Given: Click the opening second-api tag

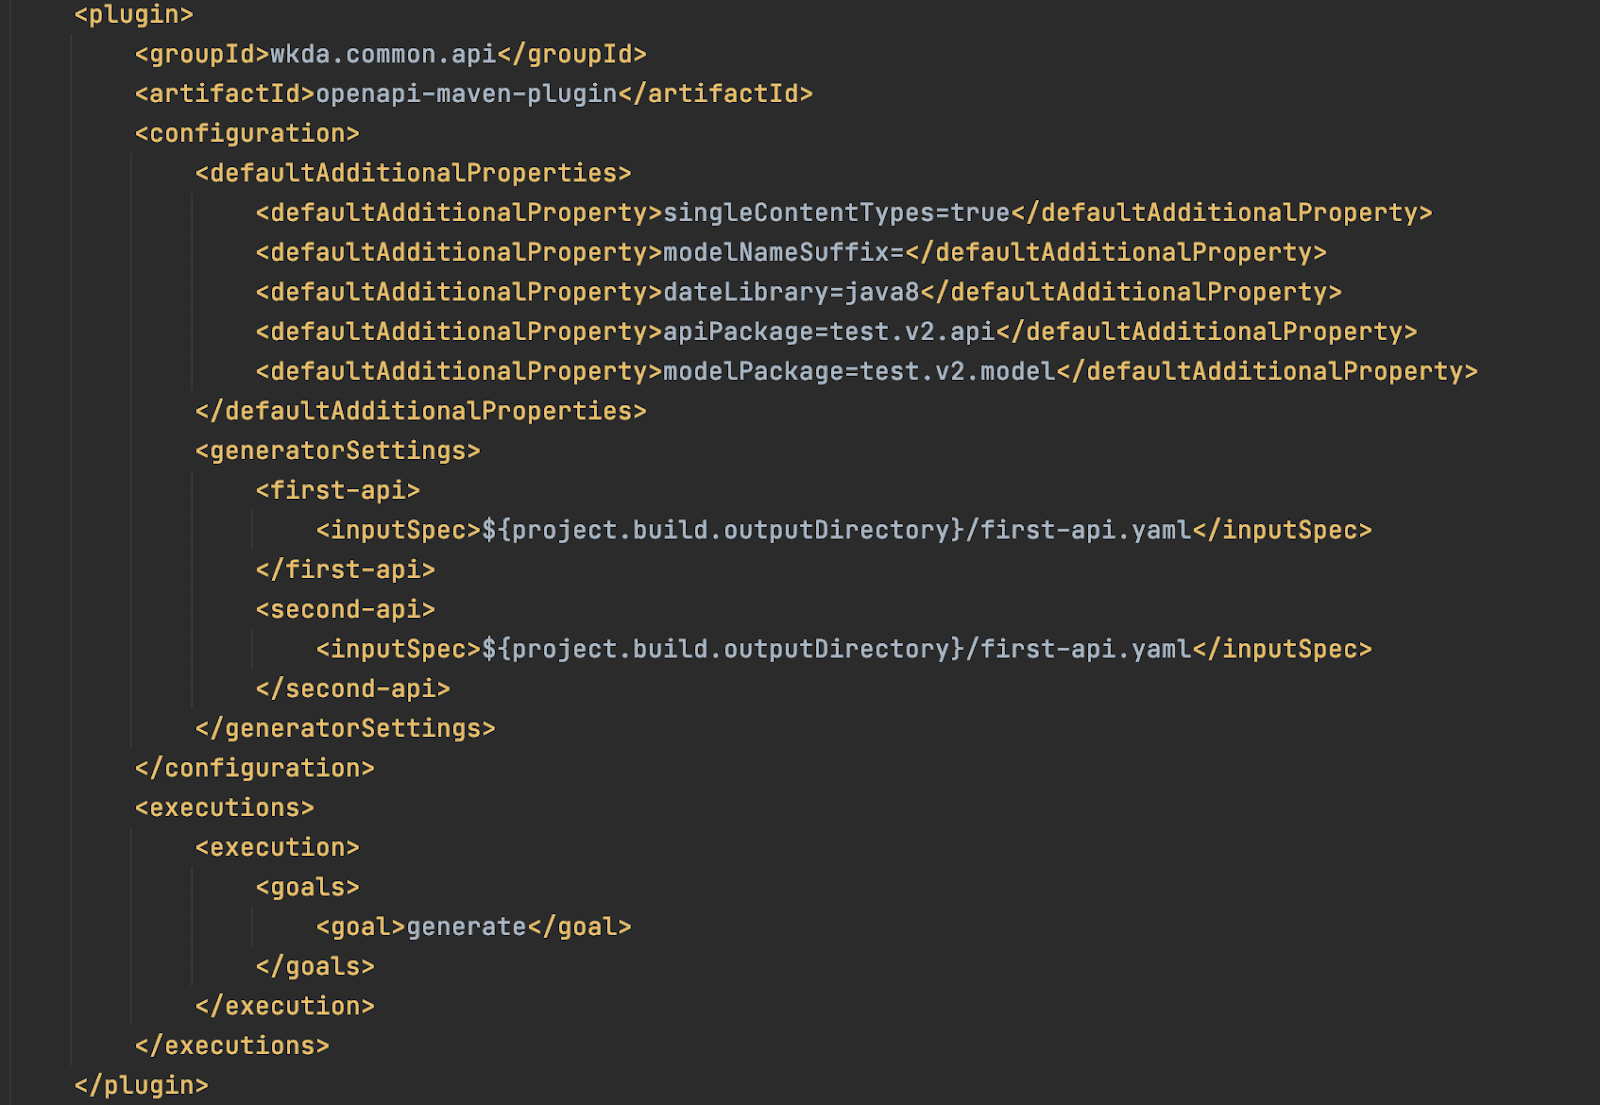Looking at the screenshot, I should tap(345, 609).
